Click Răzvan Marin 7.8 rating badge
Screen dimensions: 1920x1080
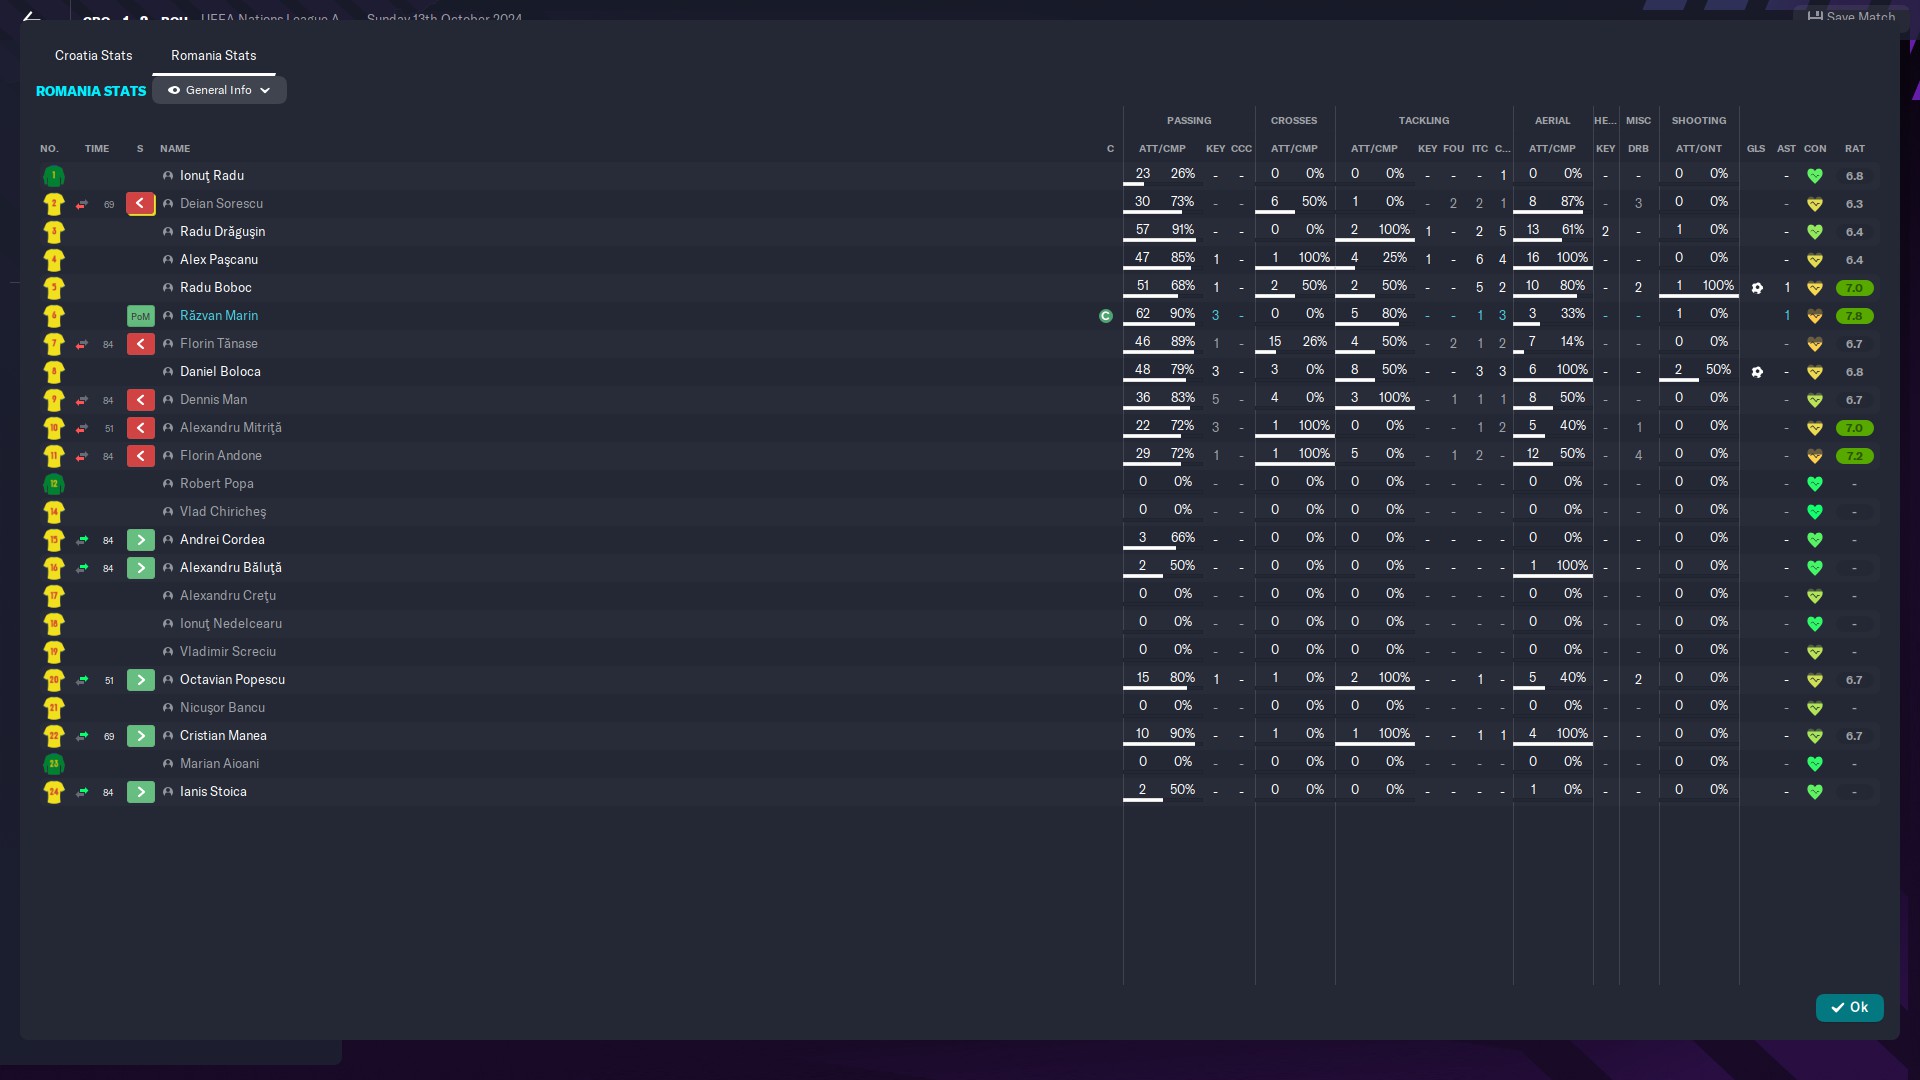pyautogui.click(x=1854, y=316)
